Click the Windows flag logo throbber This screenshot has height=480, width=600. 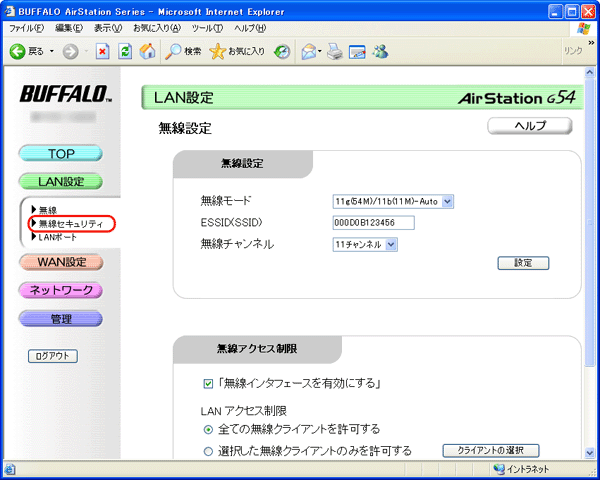(584, 28)
